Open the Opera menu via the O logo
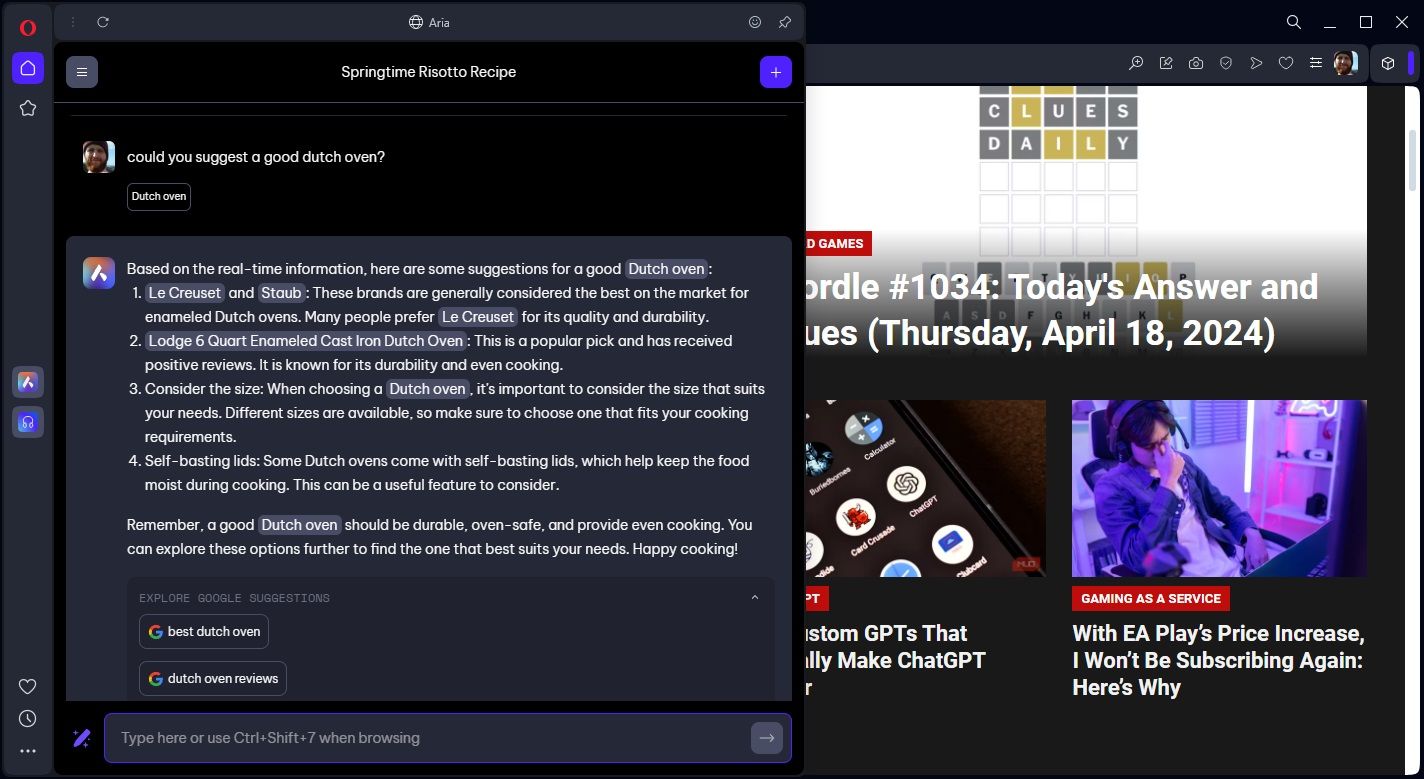 (x=28, y=28)
